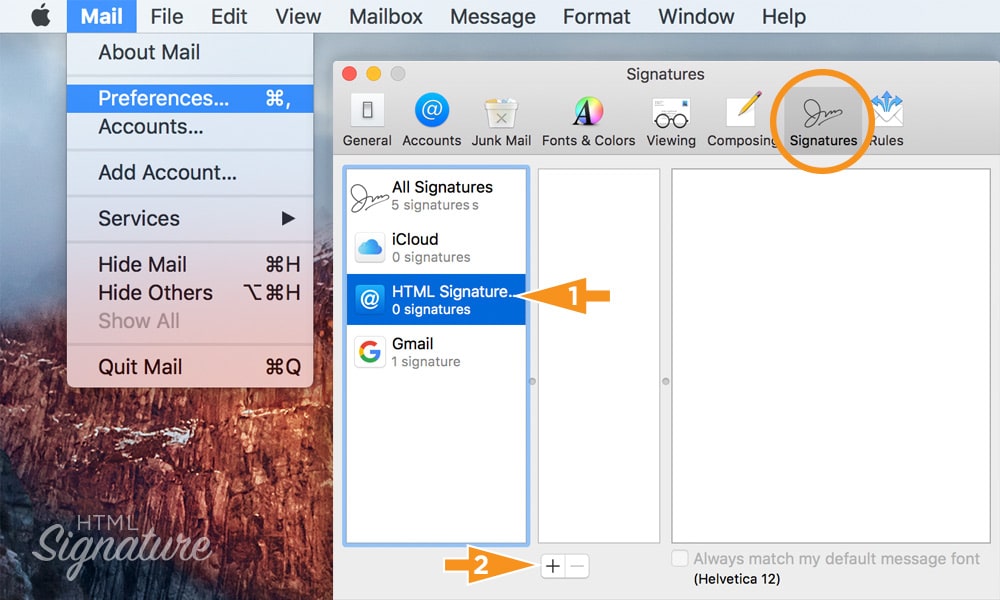The image size is (1000, 600).
Task: Click the minus button to remove signature
Action: coord(577,567)
